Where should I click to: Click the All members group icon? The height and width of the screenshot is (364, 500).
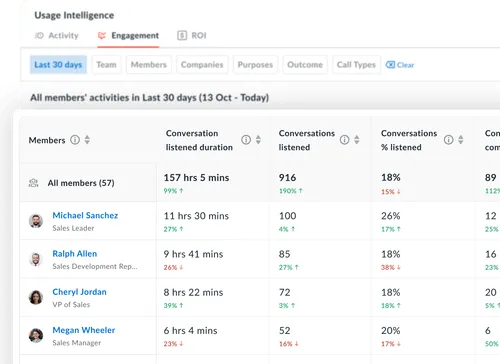33,183
